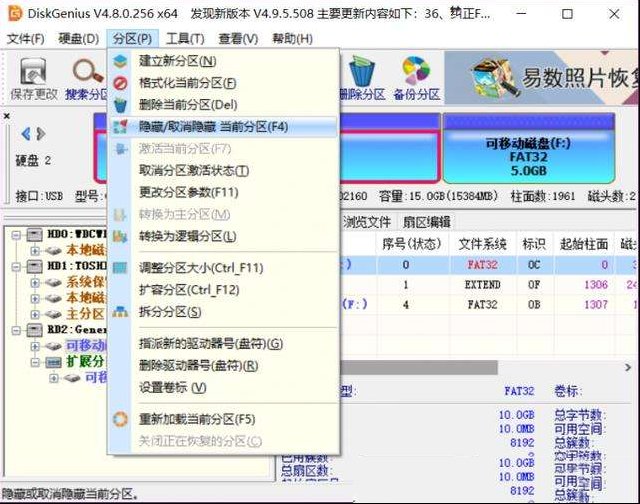Screen dimensions: 640x504
Task: Click the split icon beside 拆分分区
Action: point(120,312)
